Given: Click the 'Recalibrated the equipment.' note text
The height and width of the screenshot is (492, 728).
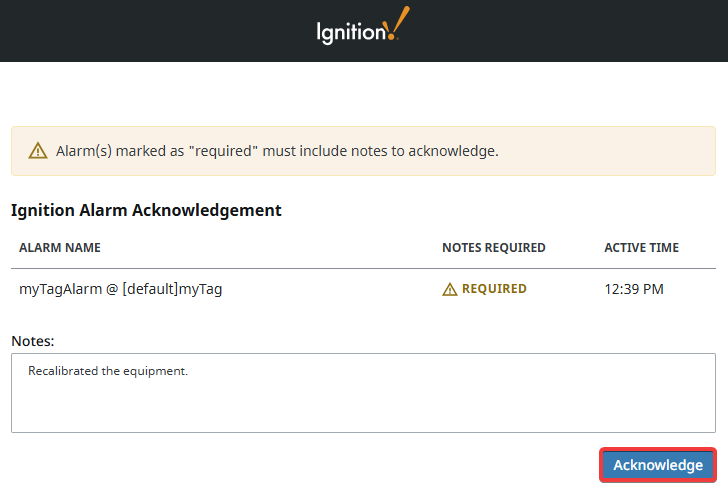Looking at the screenshot, I should (x=108, y=371).
